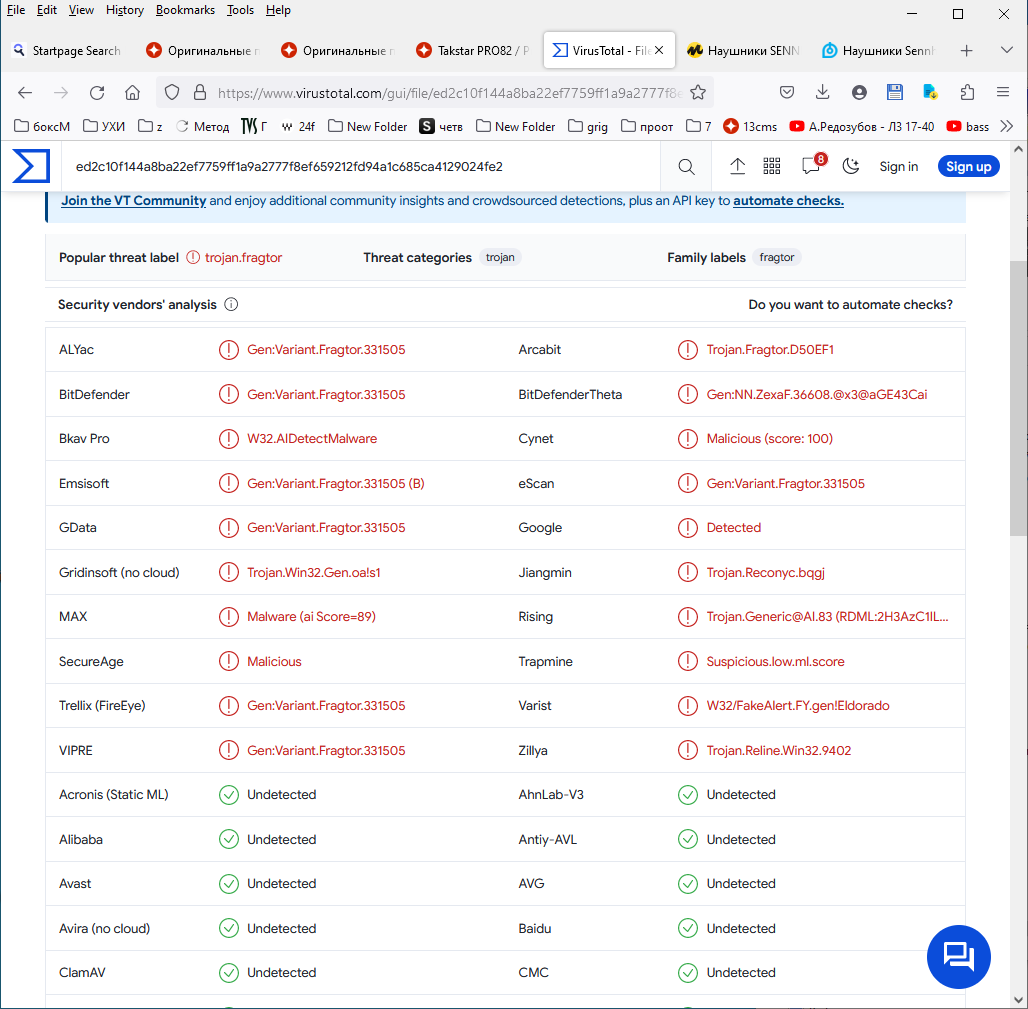The image size is (1028, 1009).
Task: Open the боксМ bookmarks folder
Action: (x=43, y=126)
